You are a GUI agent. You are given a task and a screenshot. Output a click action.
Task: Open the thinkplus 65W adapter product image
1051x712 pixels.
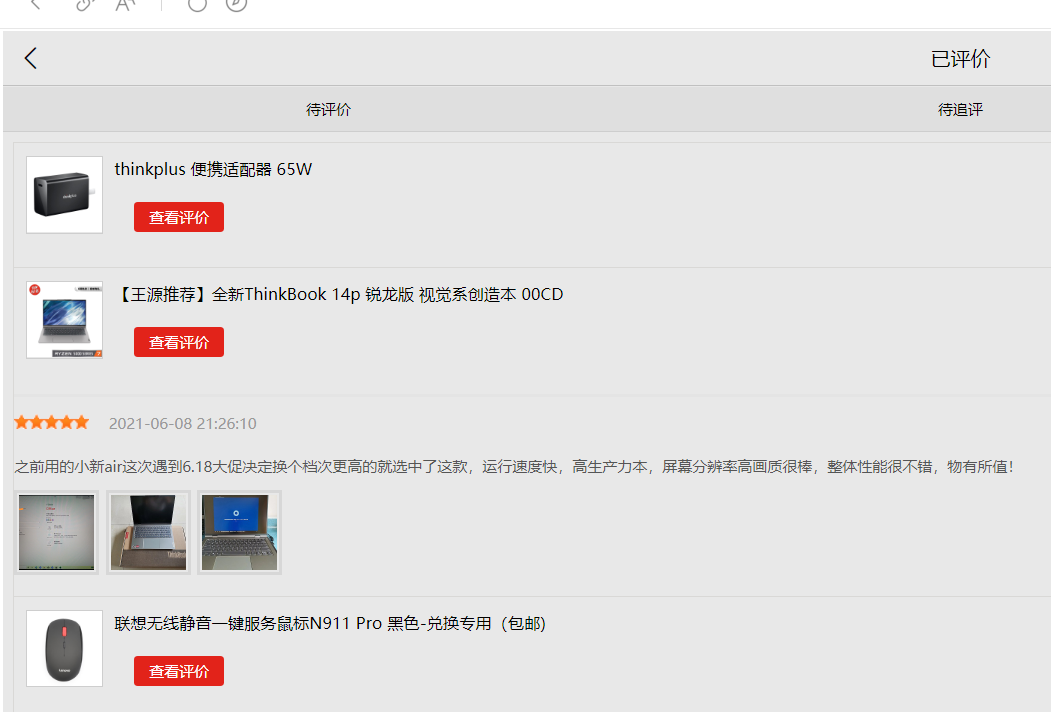point(64,195)
